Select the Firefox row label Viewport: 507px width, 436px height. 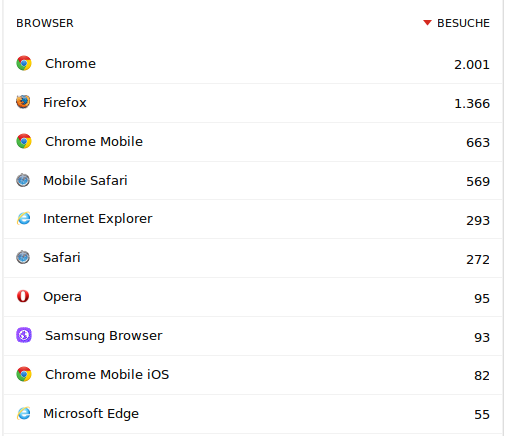click(65, 102)
